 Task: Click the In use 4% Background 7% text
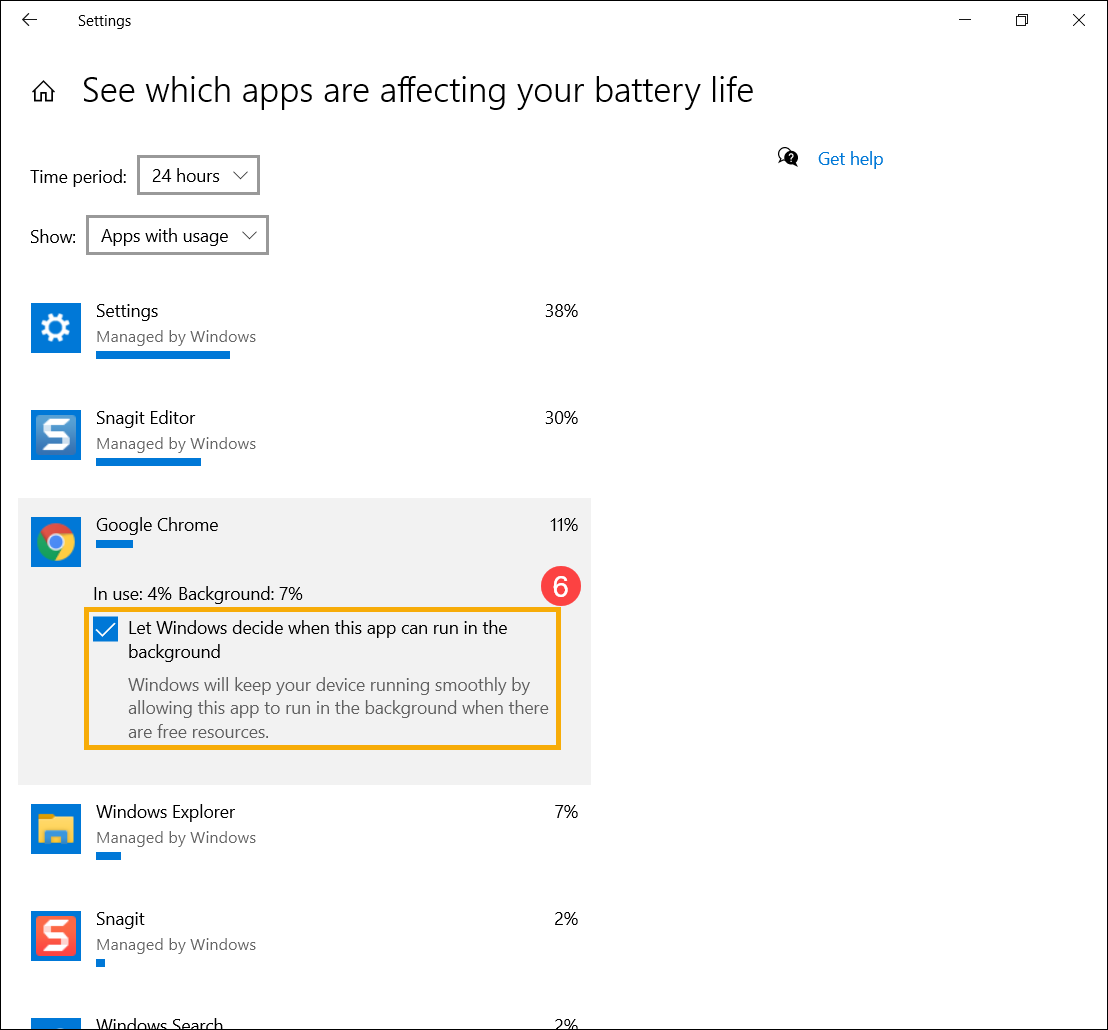(198, 594)
